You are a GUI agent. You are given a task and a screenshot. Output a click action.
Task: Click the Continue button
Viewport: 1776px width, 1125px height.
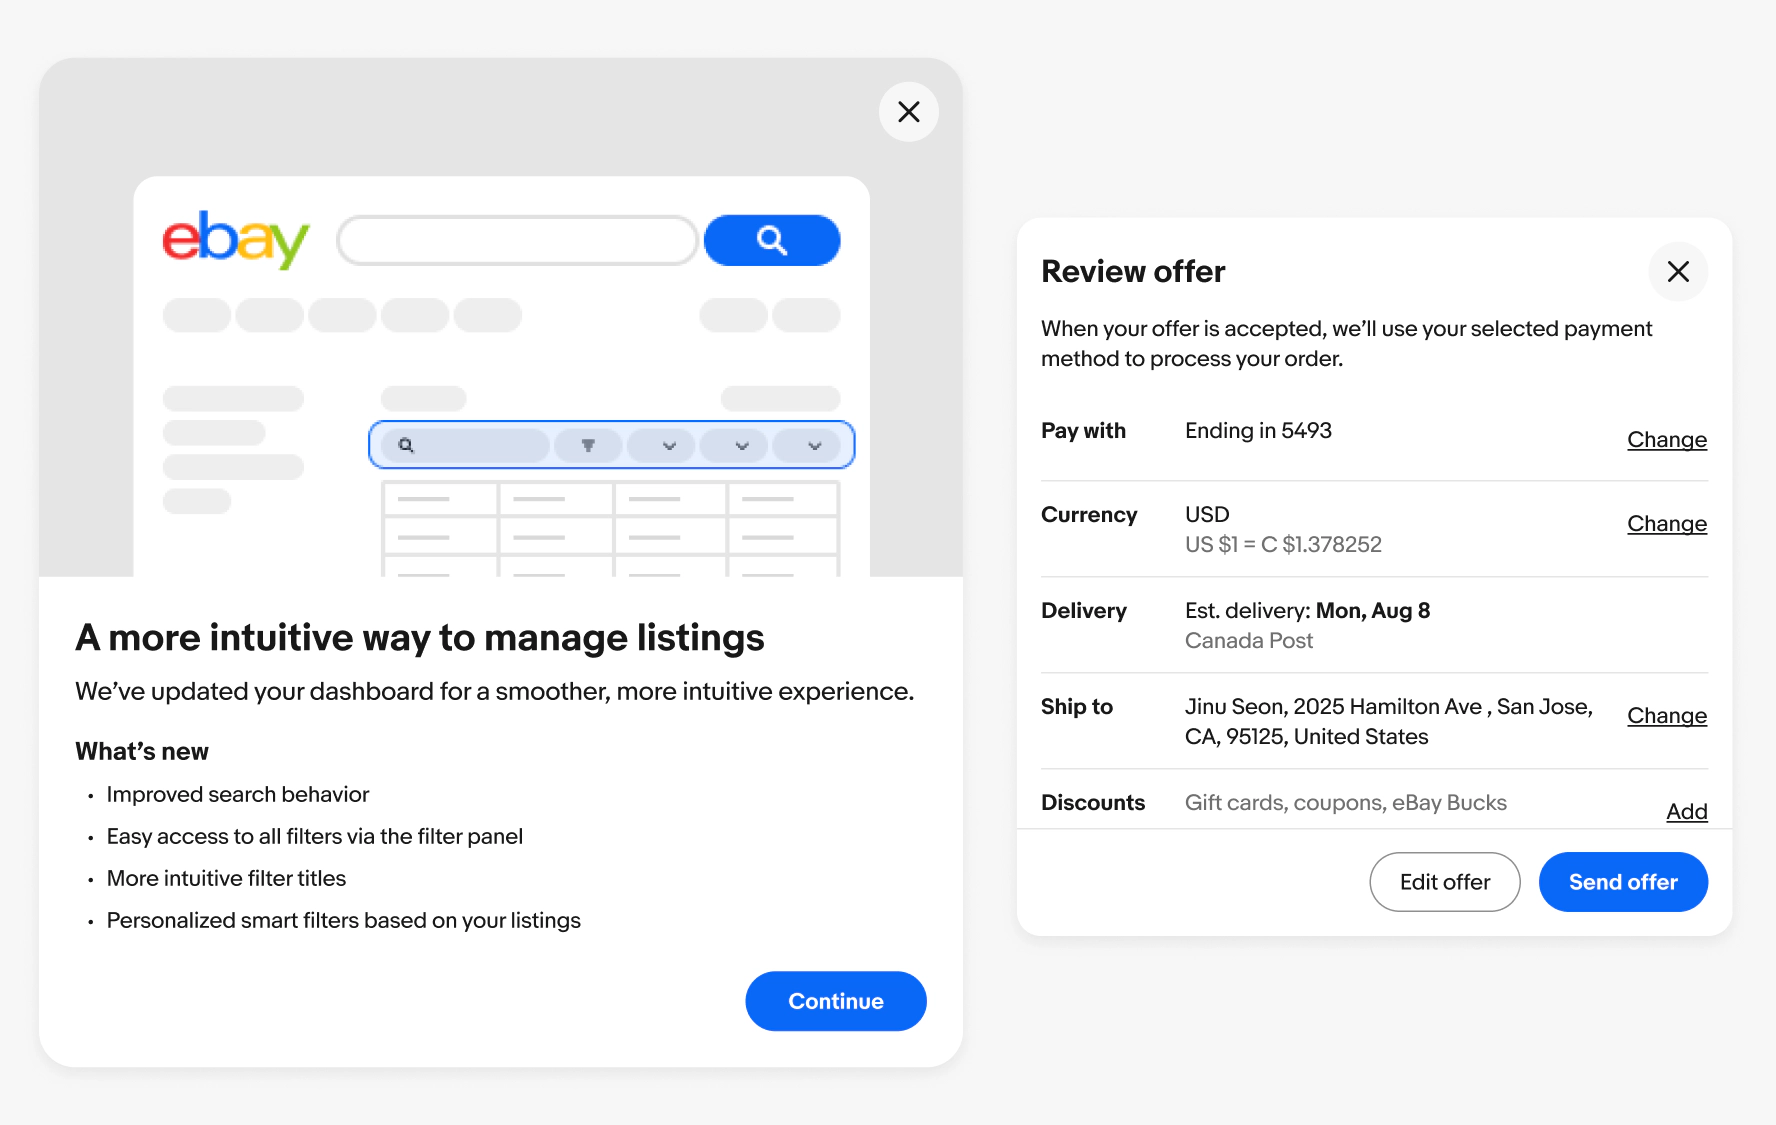coord(836,1001)
